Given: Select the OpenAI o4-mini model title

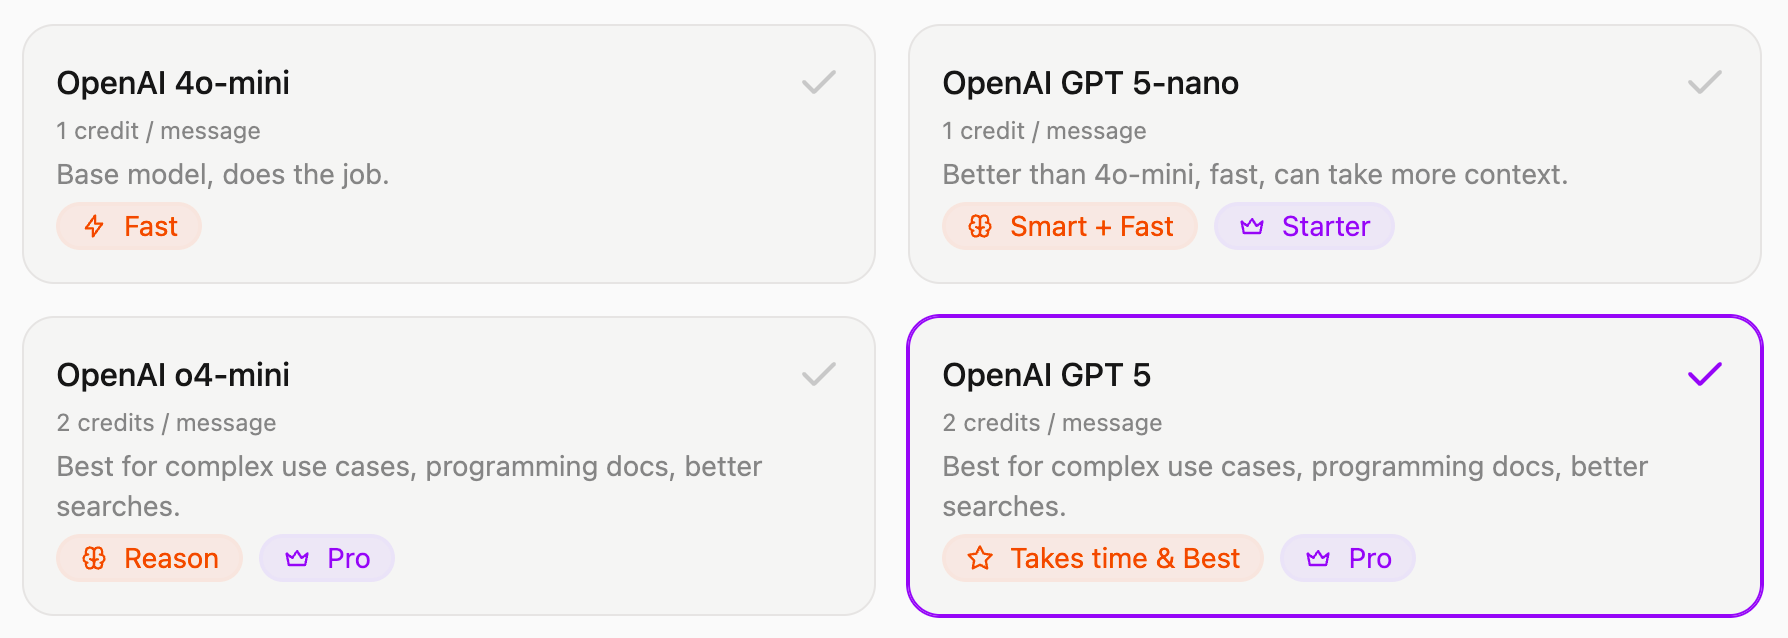Looking at the screenshot, I should tap(173, 375).
